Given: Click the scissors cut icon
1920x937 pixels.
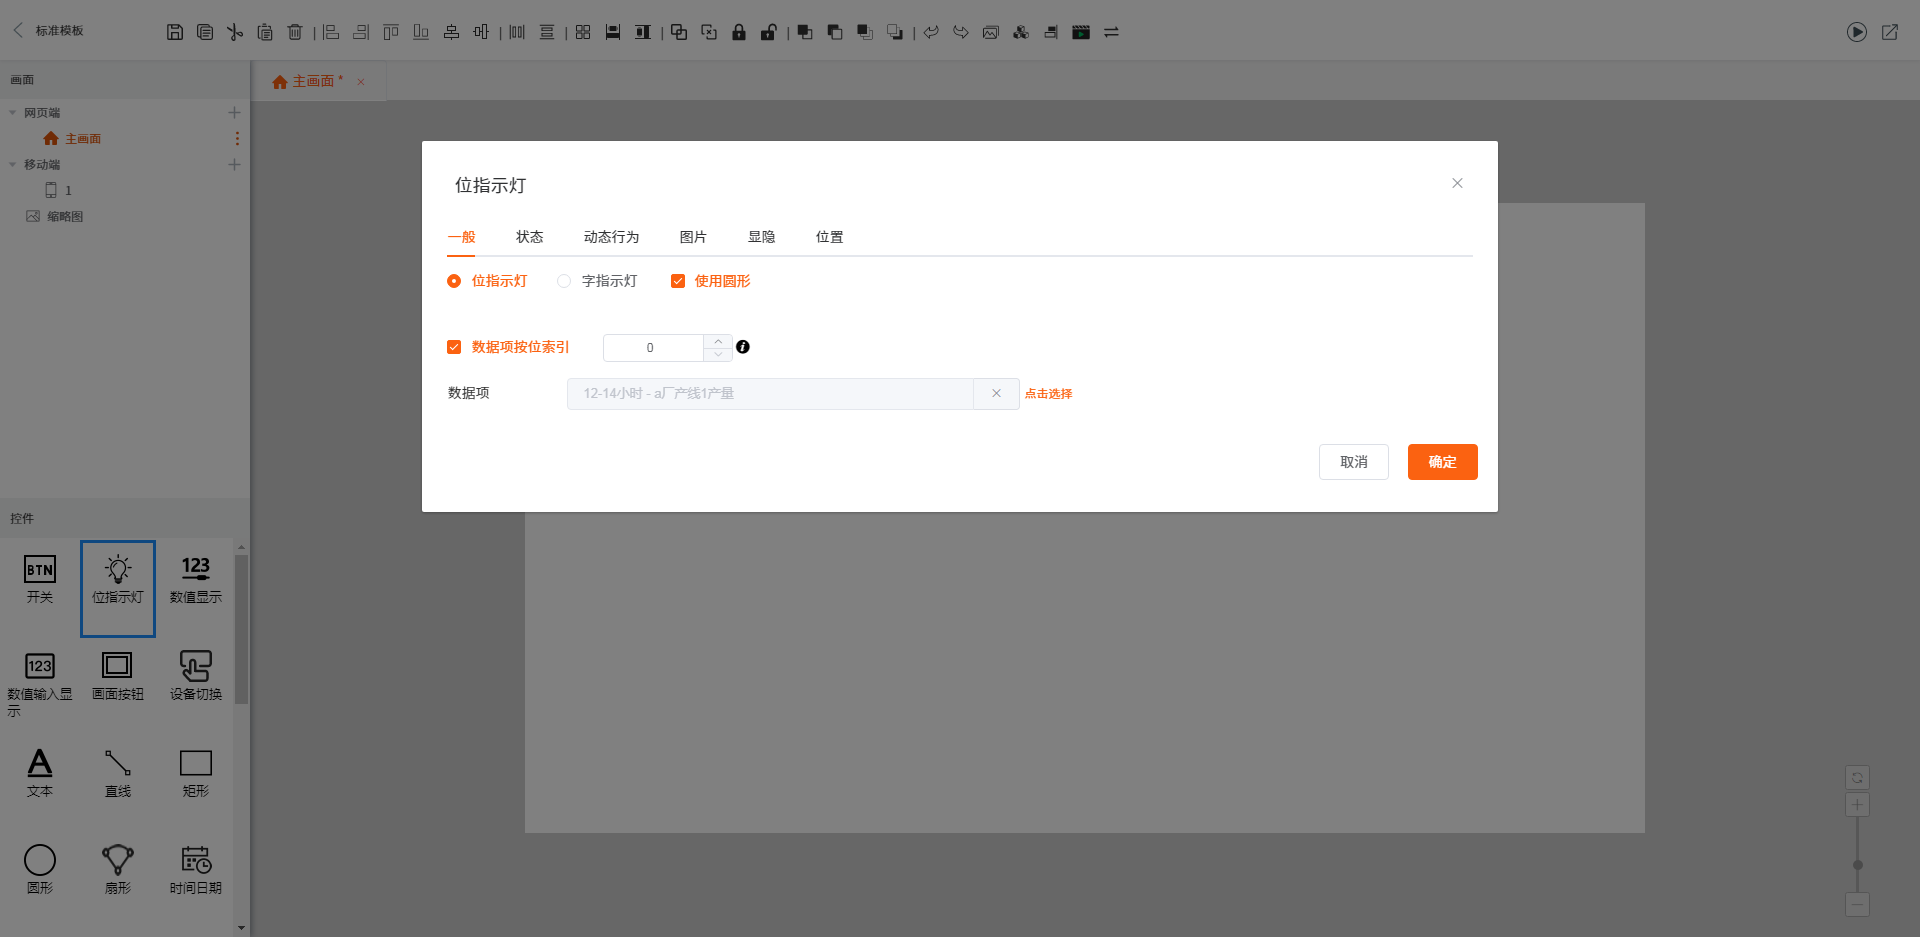Looking at the screenshot, I should coord(235,32).
